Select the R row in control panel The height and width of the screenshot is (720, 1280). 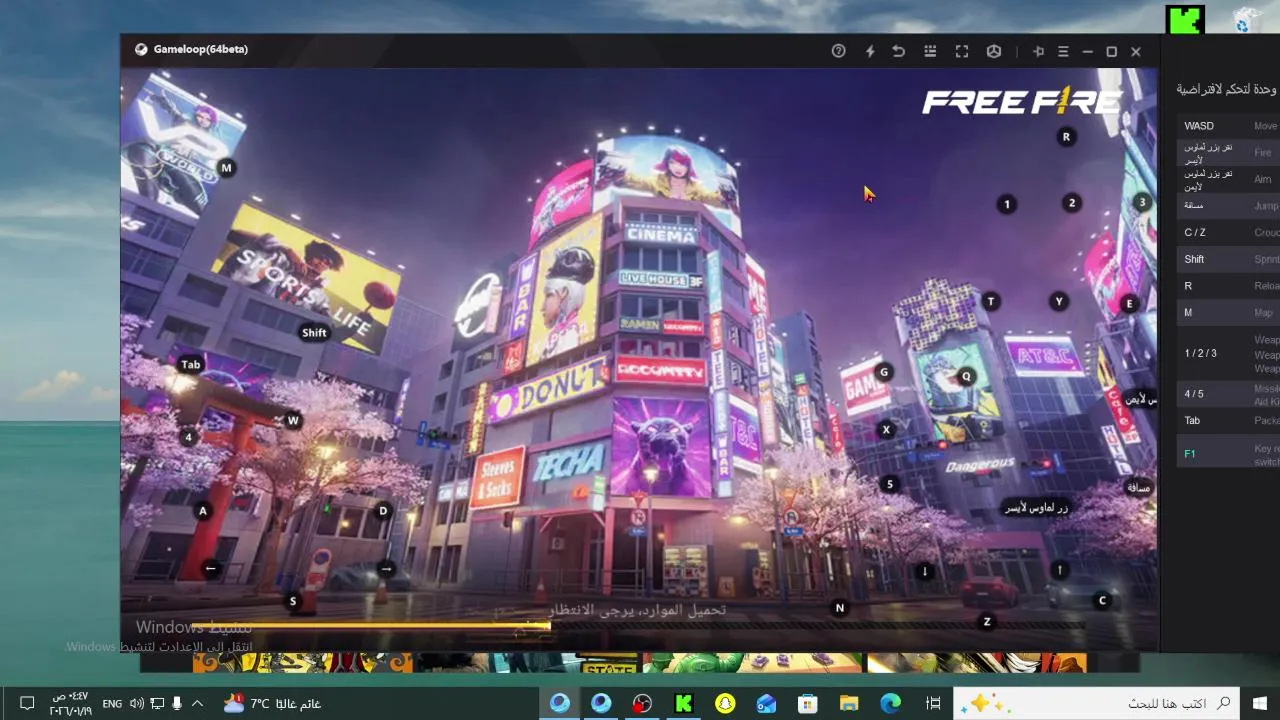coord(1228,286)
